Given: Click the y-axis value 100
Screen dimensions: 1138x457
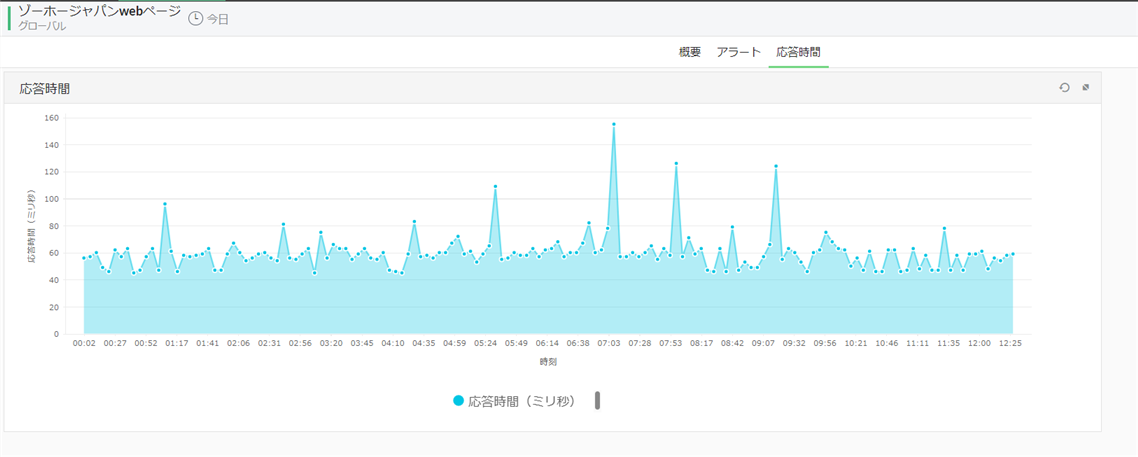Looking at the screenshot, I should (x=52, y=199).
